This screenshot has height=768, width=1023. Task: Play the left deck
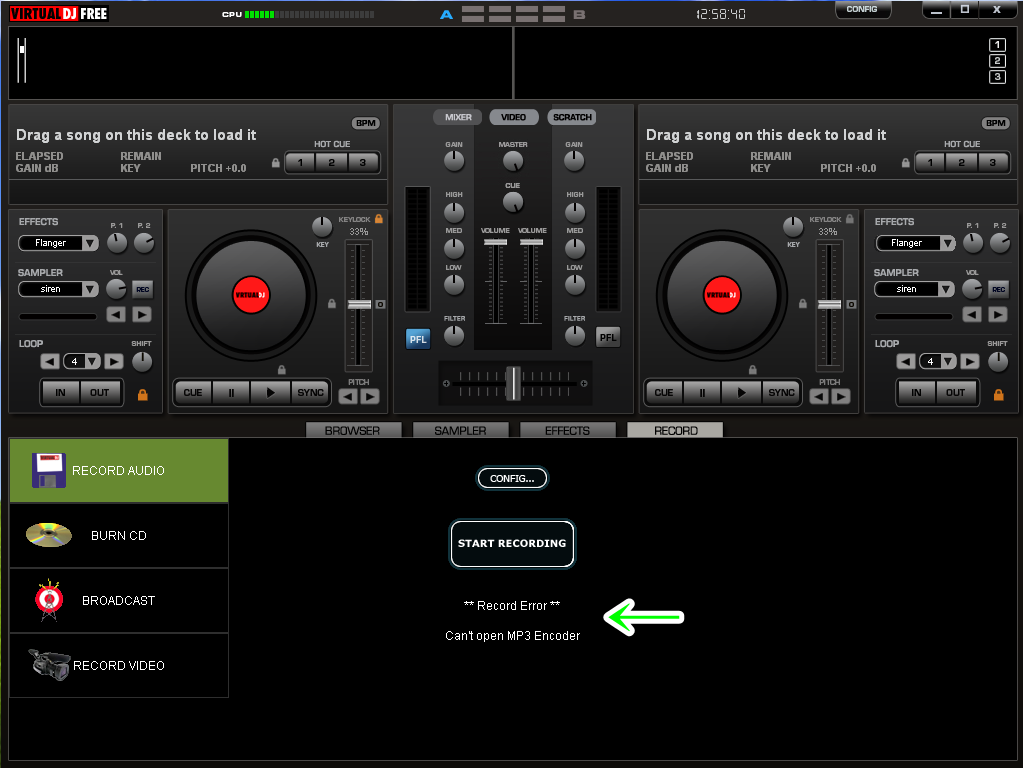[x=271, y=393]
